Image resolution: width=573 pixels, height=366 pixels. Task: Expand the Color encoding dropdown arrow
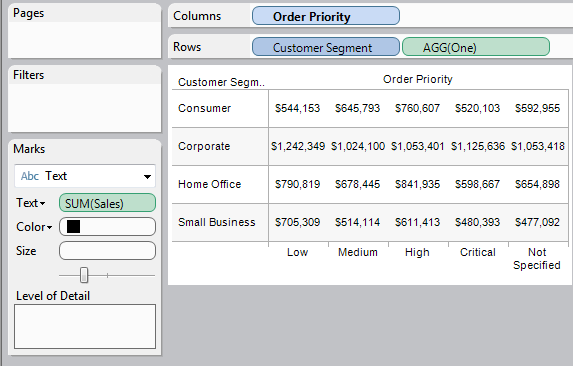49,227
